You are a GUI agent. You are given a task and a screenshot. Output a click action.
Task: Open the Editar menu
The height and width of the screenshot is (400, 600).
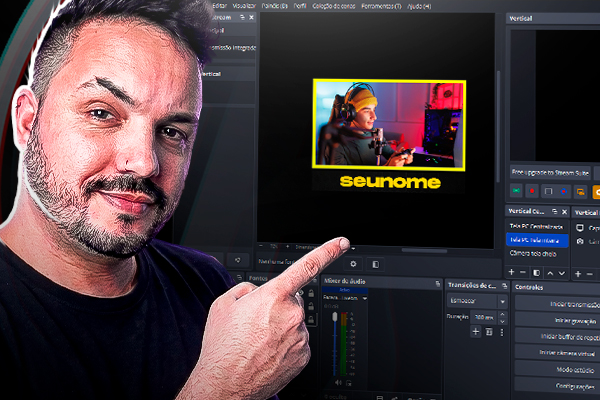219,6
